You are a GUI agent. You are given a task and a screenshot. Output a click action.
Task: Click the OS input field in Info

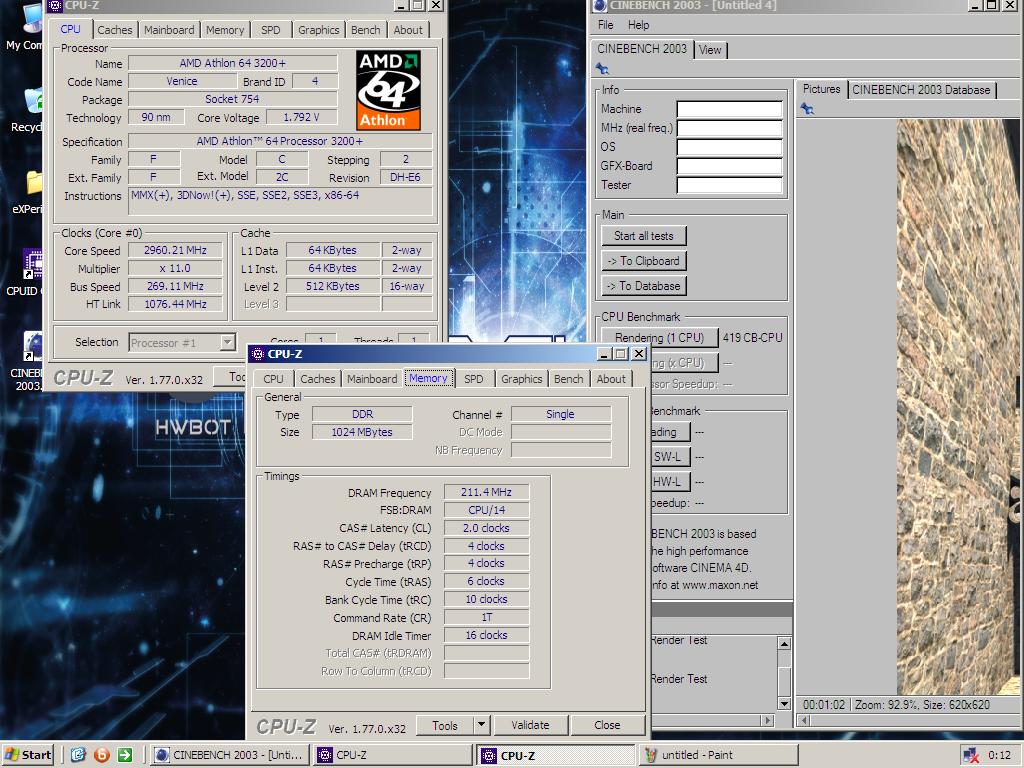click(x=729, y=147)
